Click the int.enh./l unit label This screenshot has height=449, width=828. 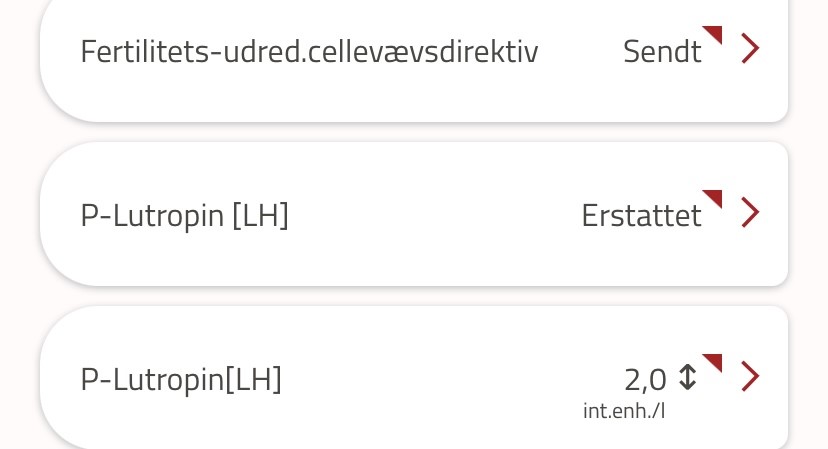(x=623, y=411)
